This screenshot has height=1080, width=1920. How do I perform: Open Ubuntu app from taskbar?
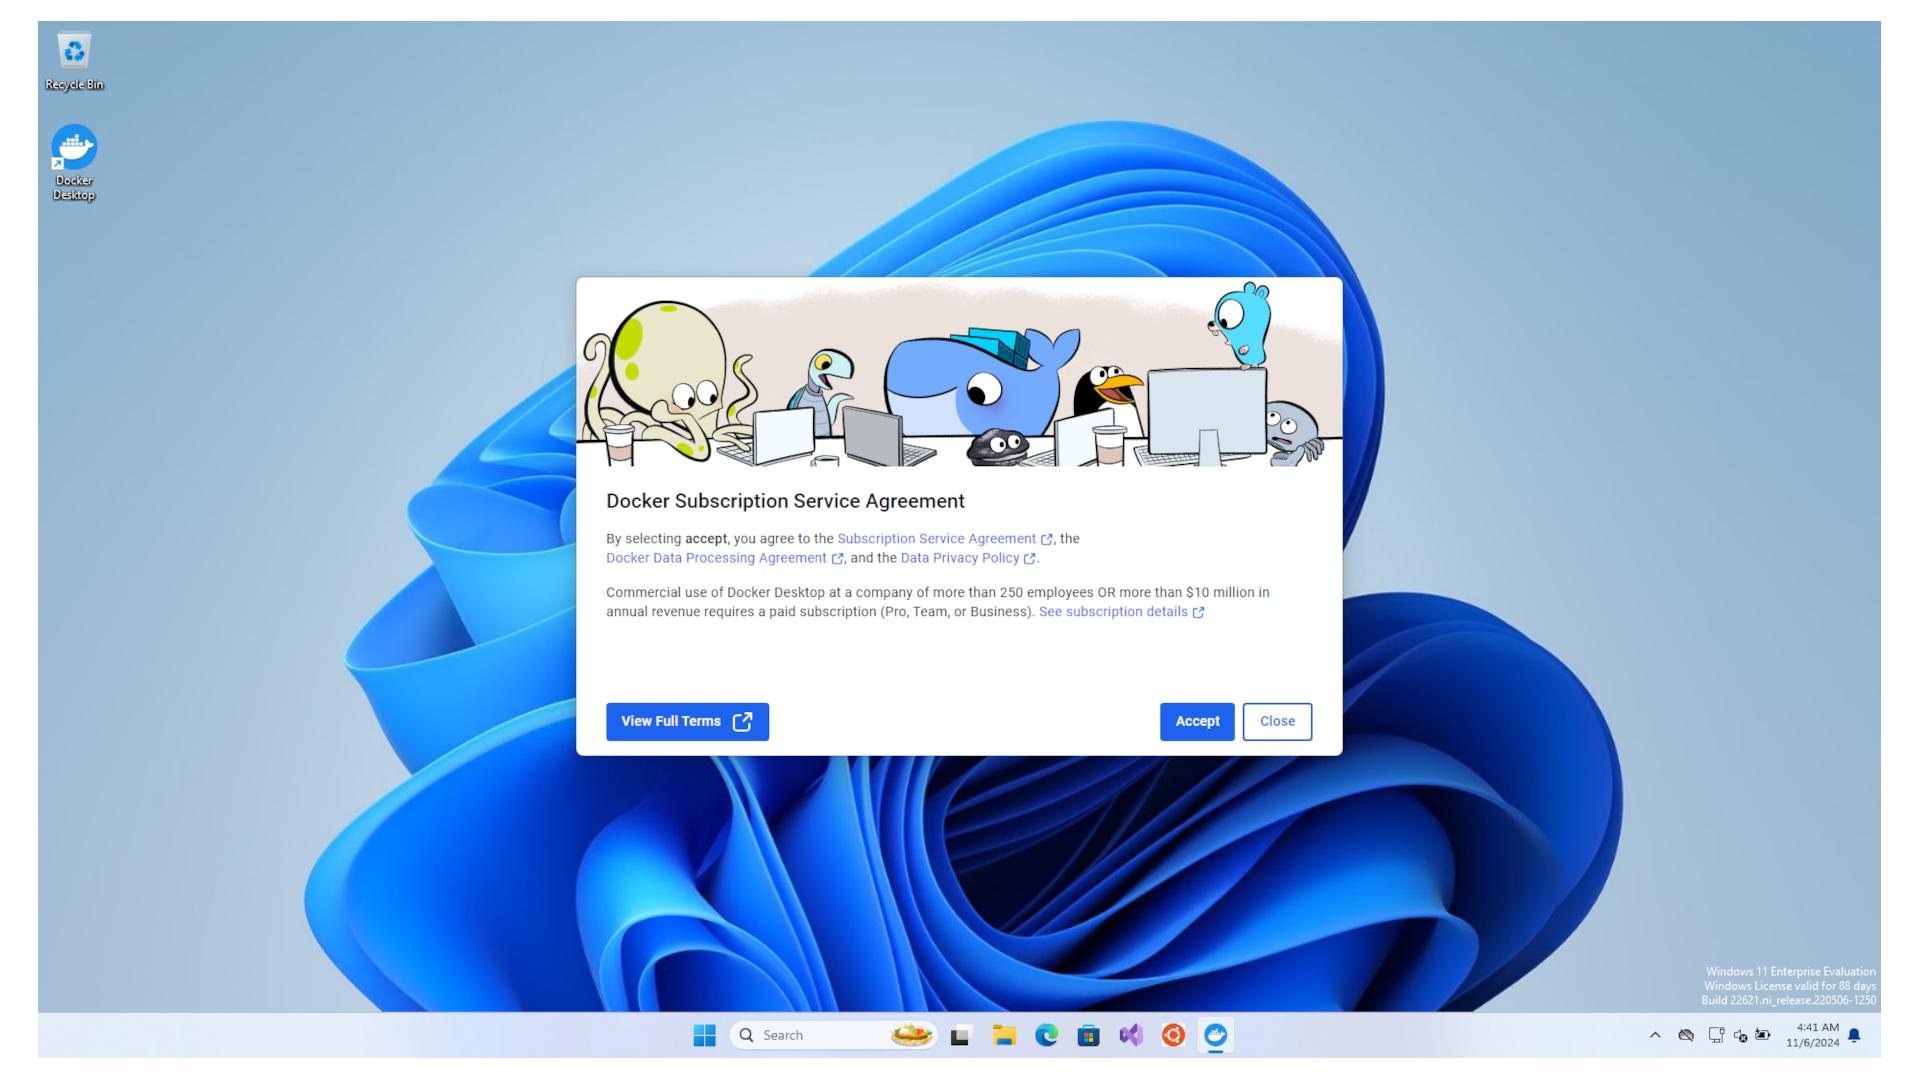click(x=1173, y=1035)
